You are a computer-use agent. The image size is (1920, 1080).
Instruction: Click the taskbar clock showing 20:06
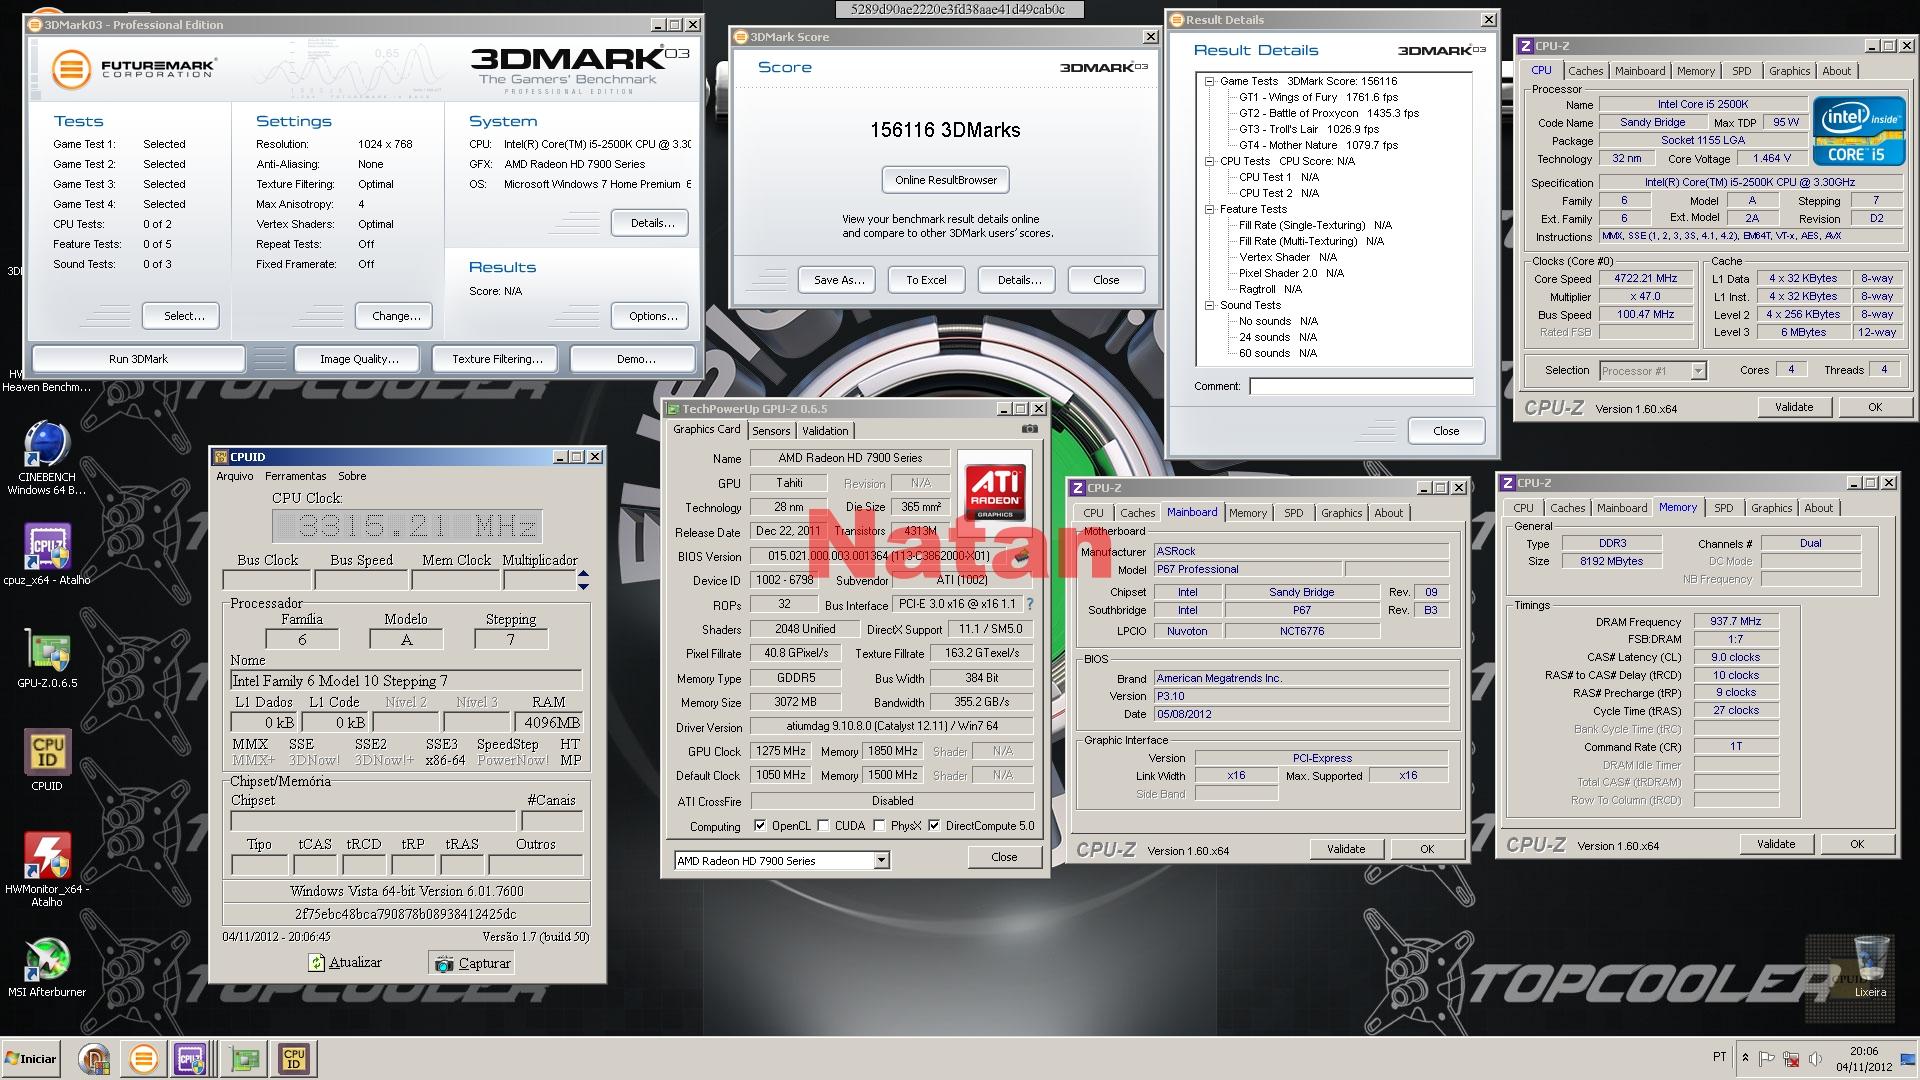point(1863,1059)
